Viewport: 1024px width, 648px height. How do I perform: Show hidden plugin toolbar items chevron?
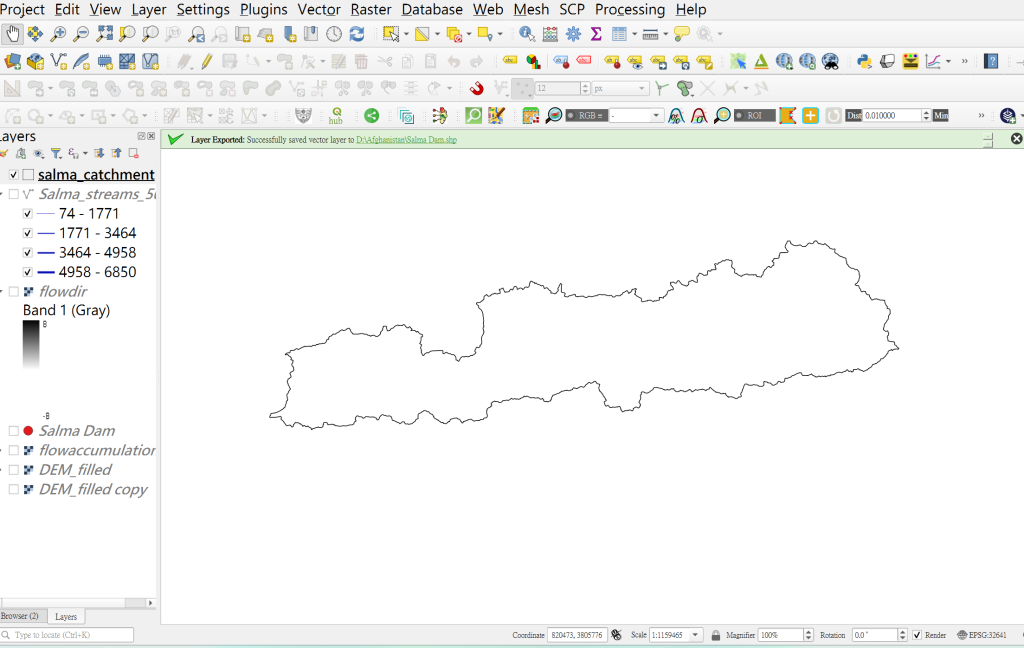coord(965,61)
